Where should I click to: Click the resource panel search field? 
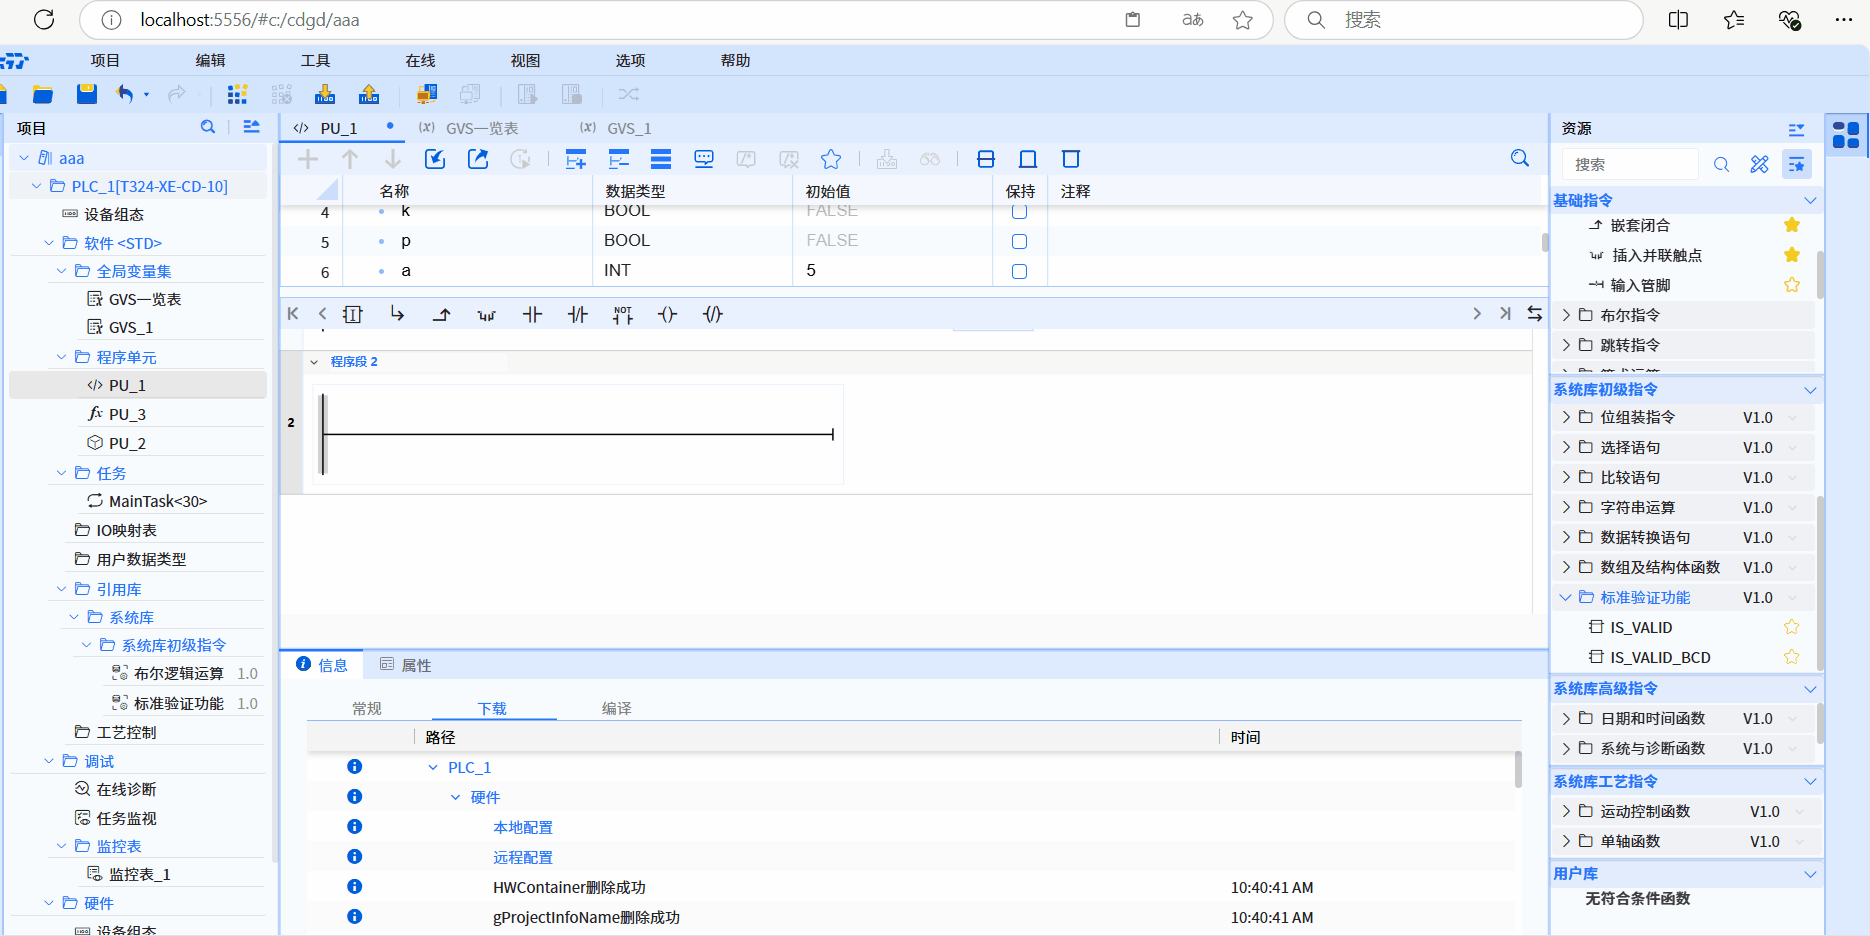point(1630,164)
